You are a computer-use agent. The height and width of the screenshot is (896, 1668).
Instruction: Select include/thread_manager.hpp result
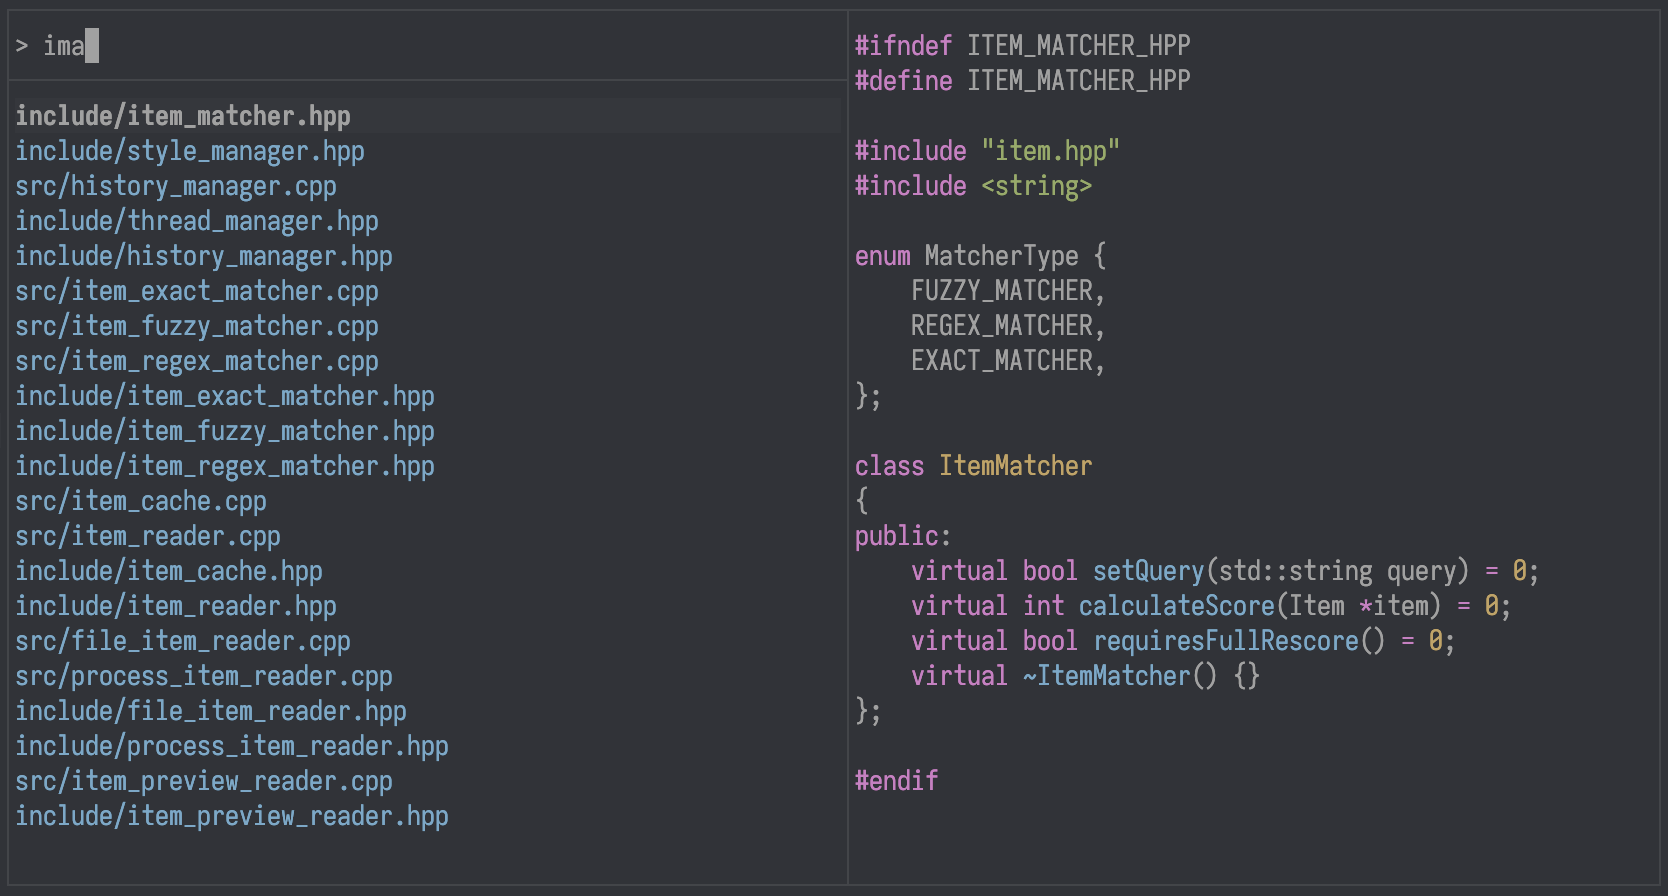pyautogui.click(x=197, y=221)
